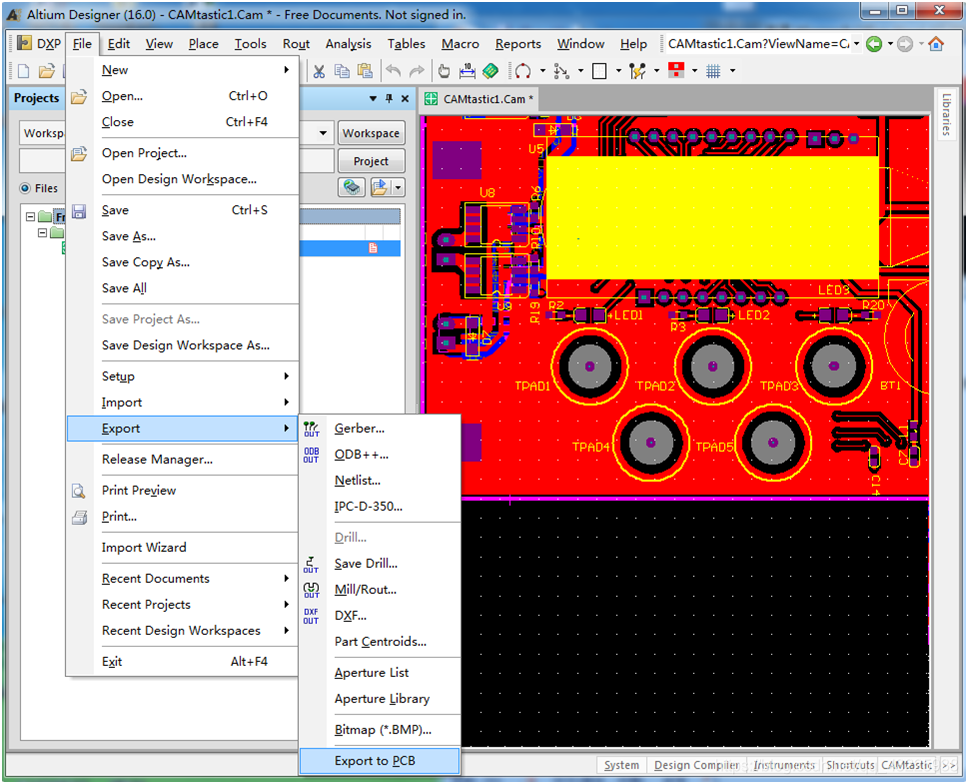The image size is (968, 784).
Task: Open the workspace combo box dropdown
Action: click(x=323, y=133)
